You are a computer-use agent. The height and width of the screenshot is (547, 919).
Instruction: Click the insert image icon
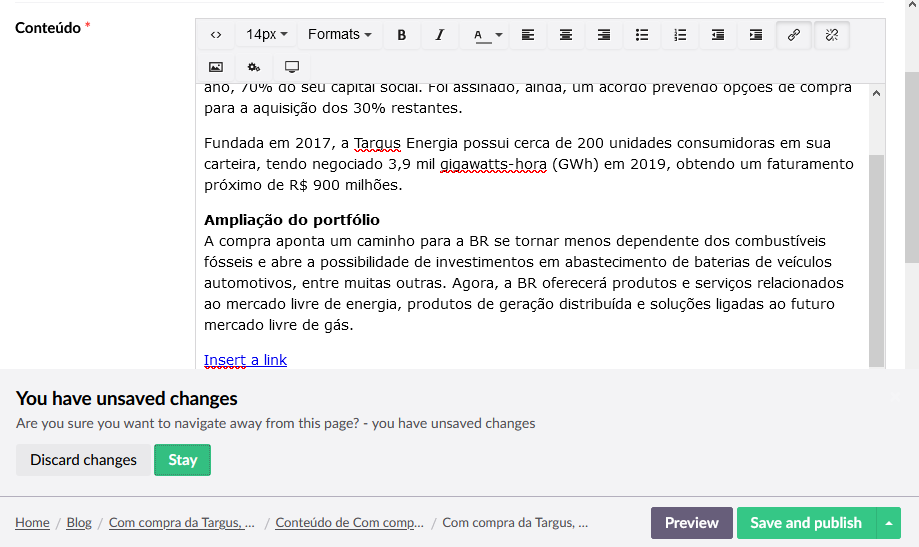[x=216, y=67]
